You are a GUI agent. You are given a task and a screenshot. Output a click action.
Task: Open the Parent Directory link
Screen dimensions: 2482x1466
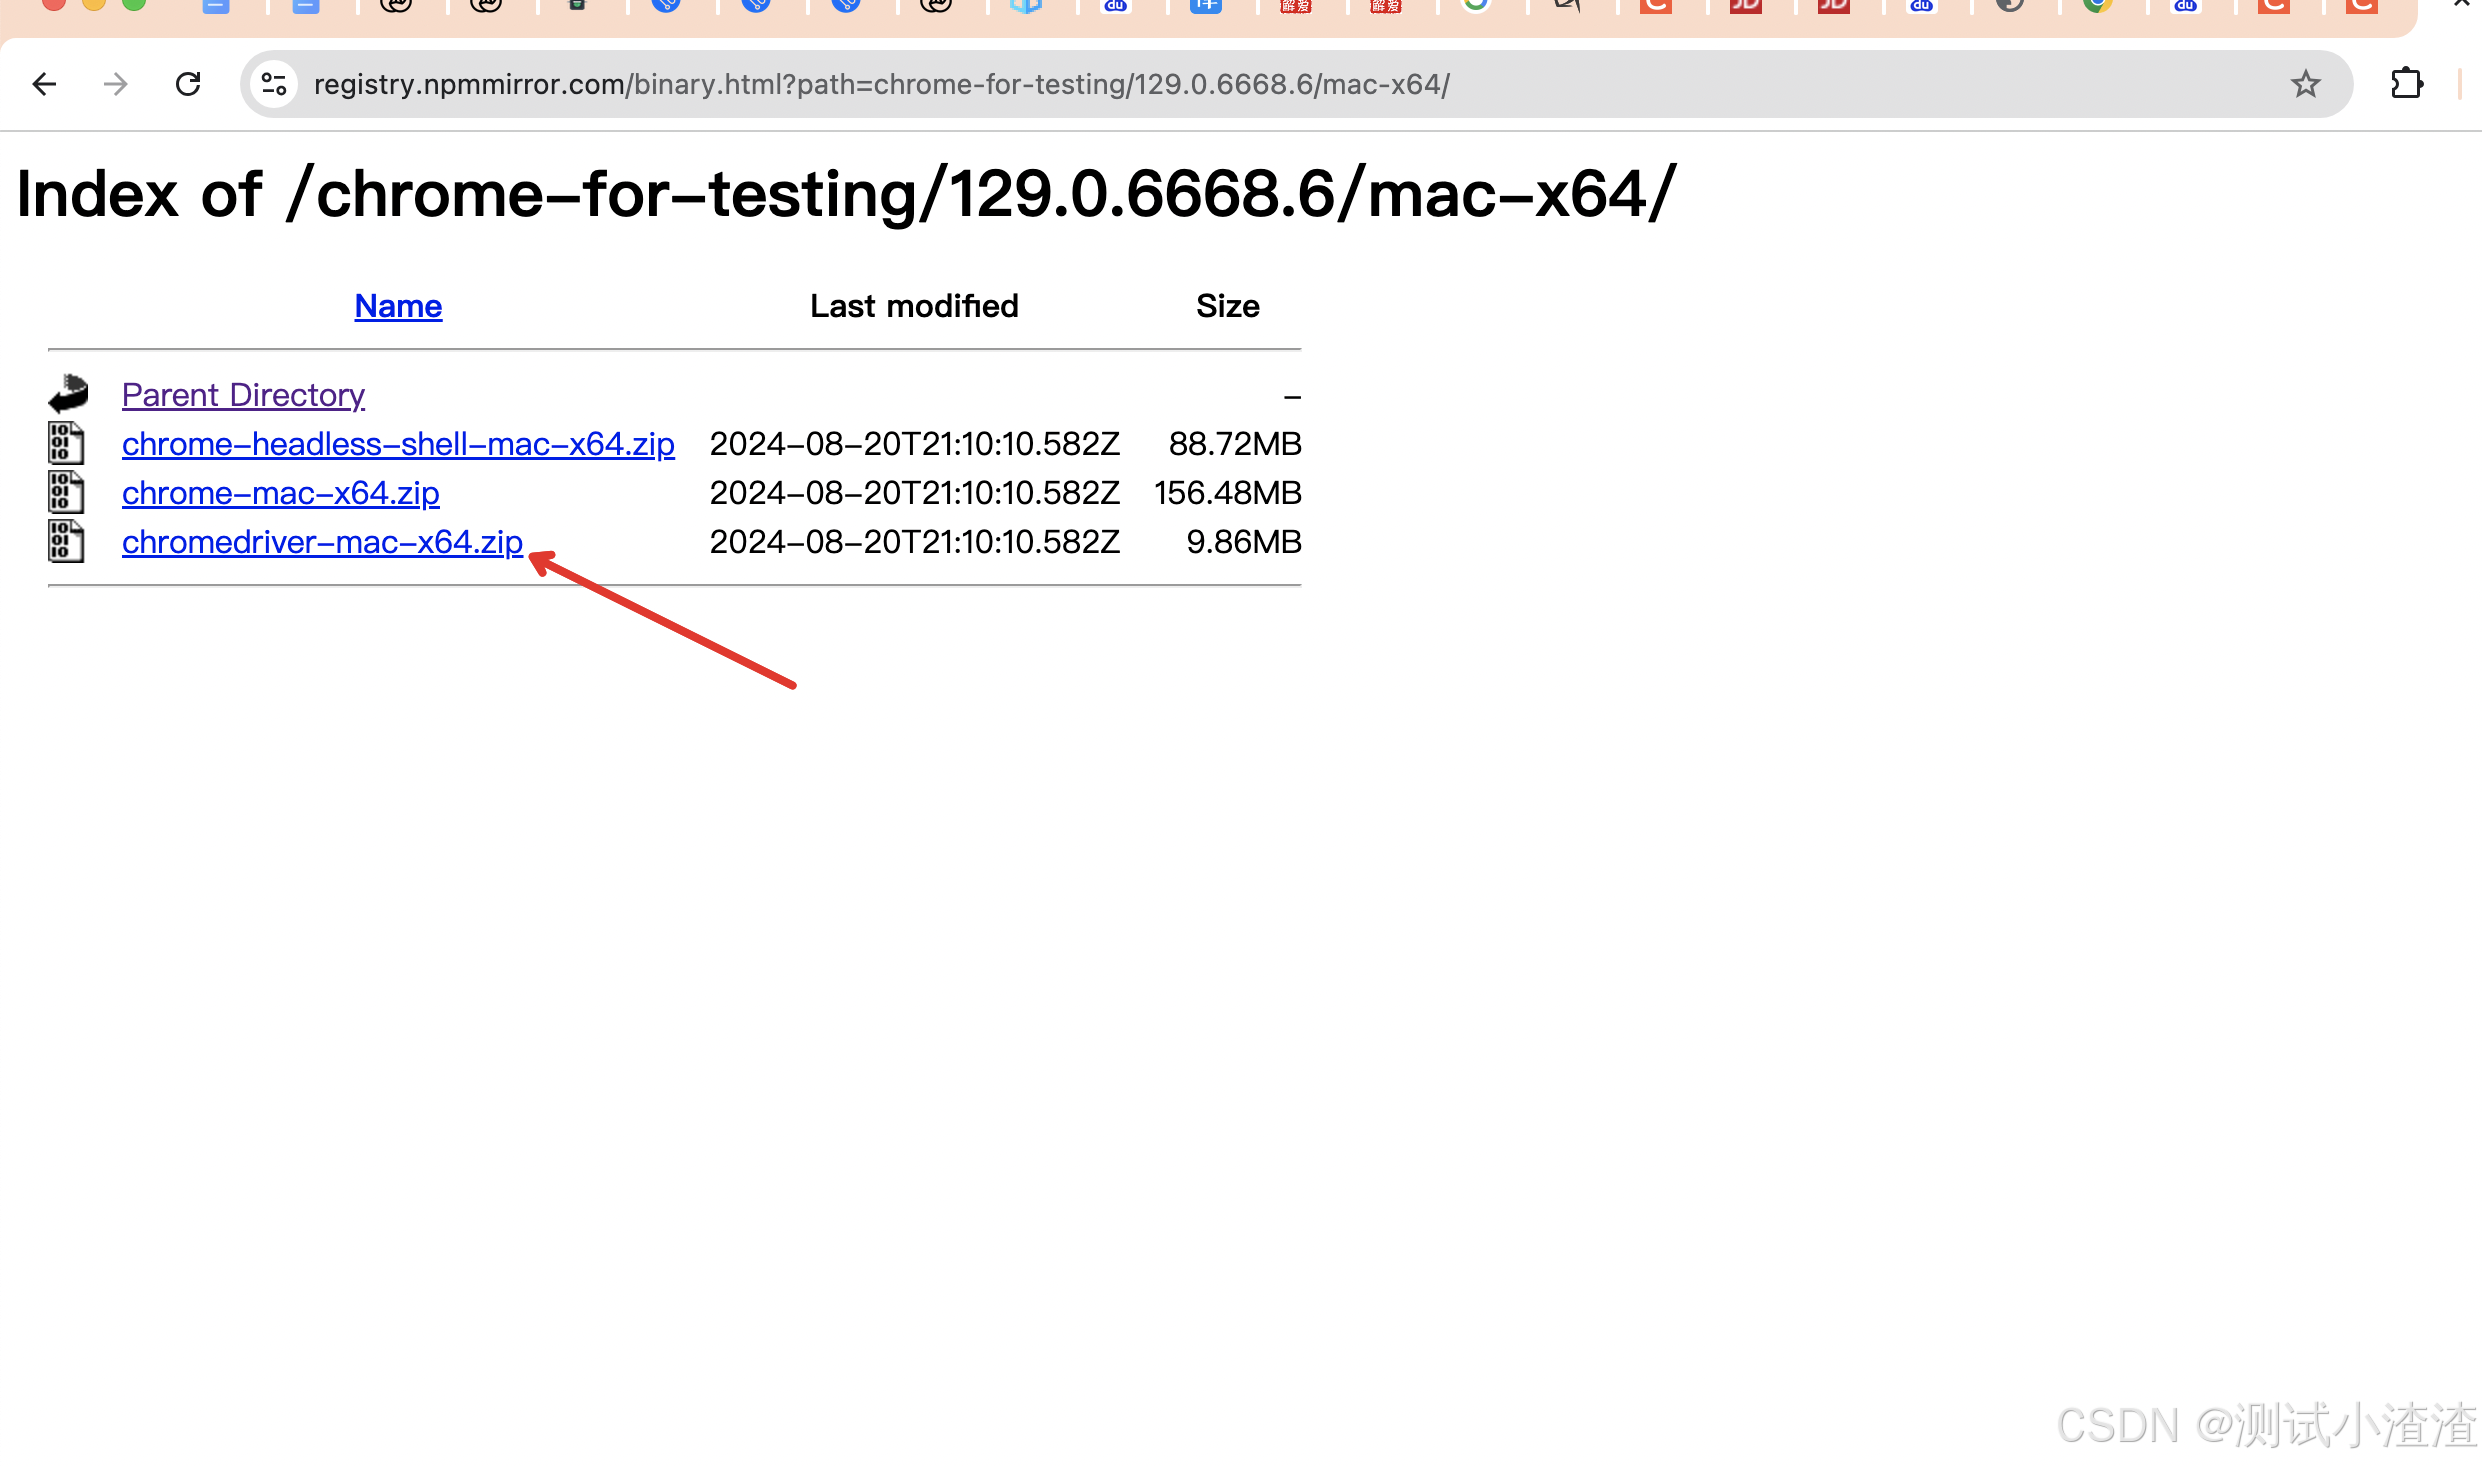pos(242,394)
